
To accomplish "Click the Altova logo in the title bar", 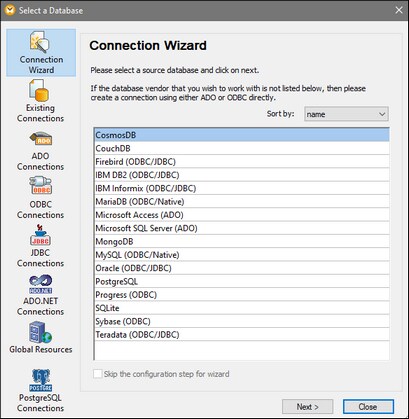I will (10, 10).
